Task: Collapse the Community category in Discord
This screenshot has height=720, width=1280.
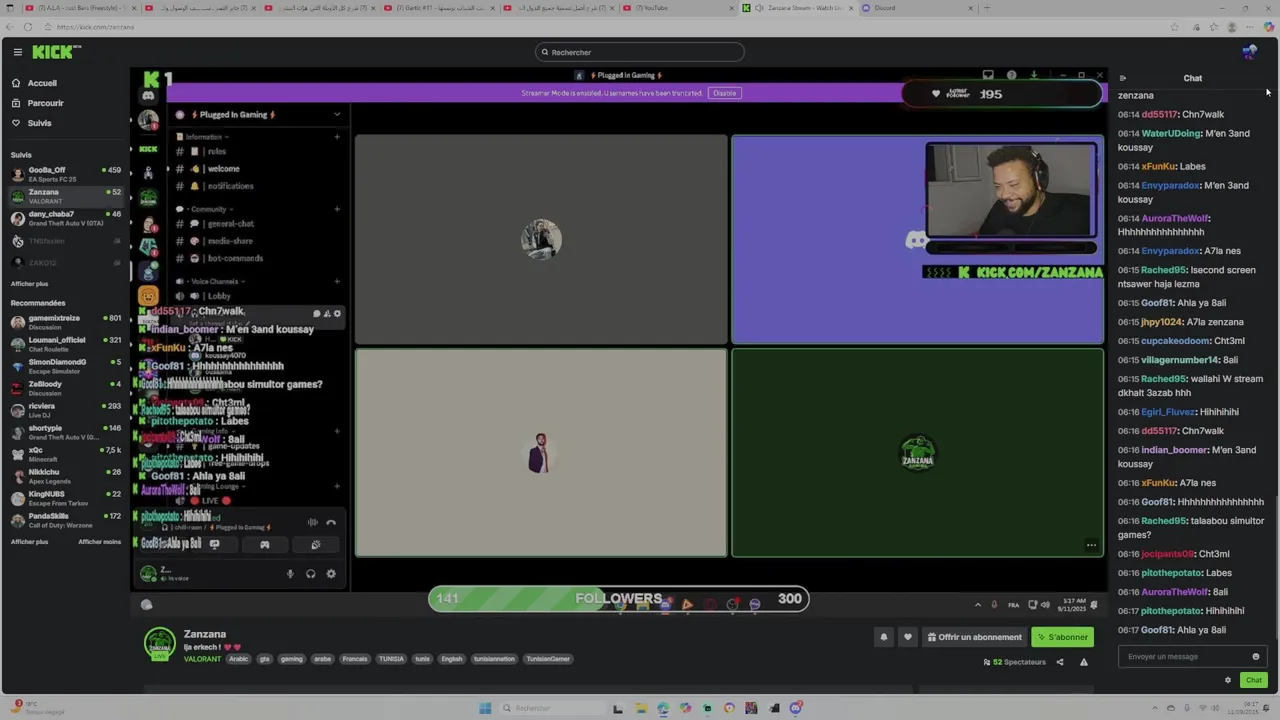Action: click(208, 209)
